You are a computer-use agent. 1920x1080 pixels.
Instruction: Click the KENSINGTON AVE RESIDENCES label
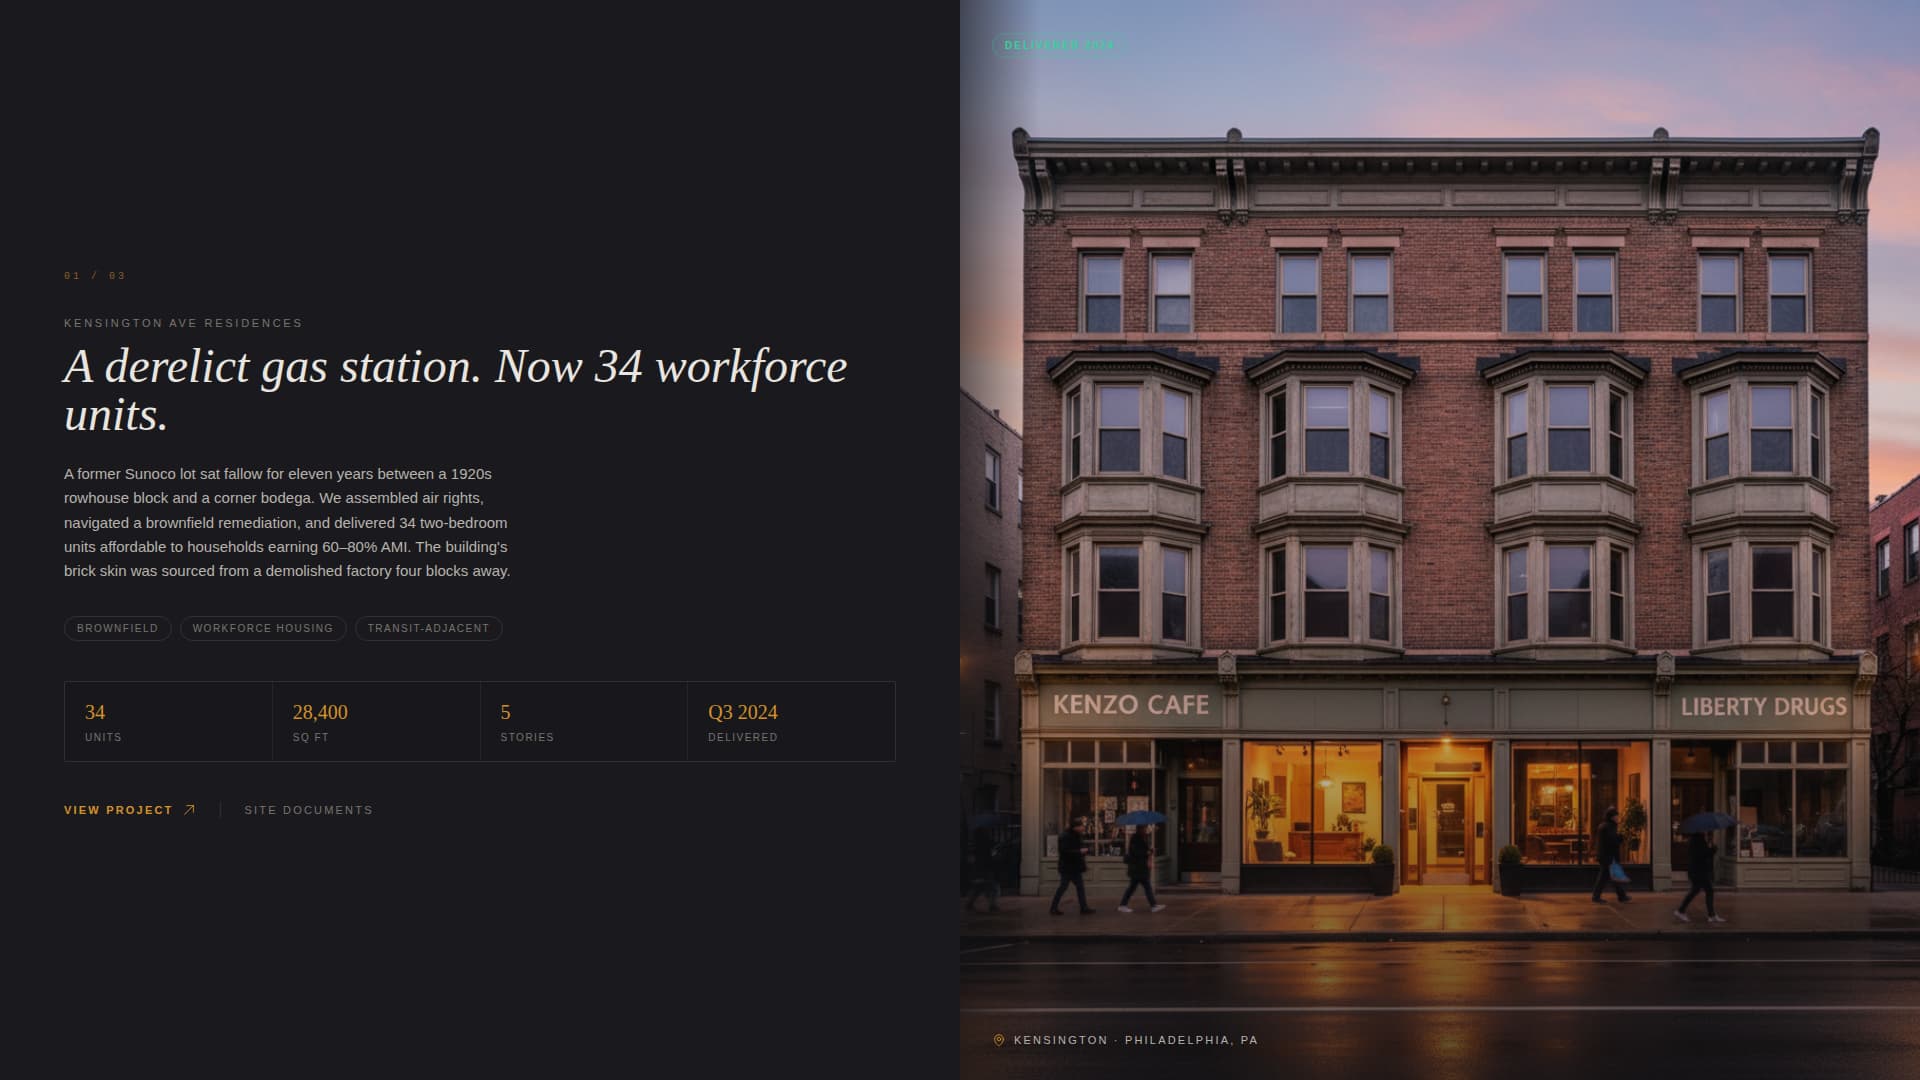(x=182, y=322)
